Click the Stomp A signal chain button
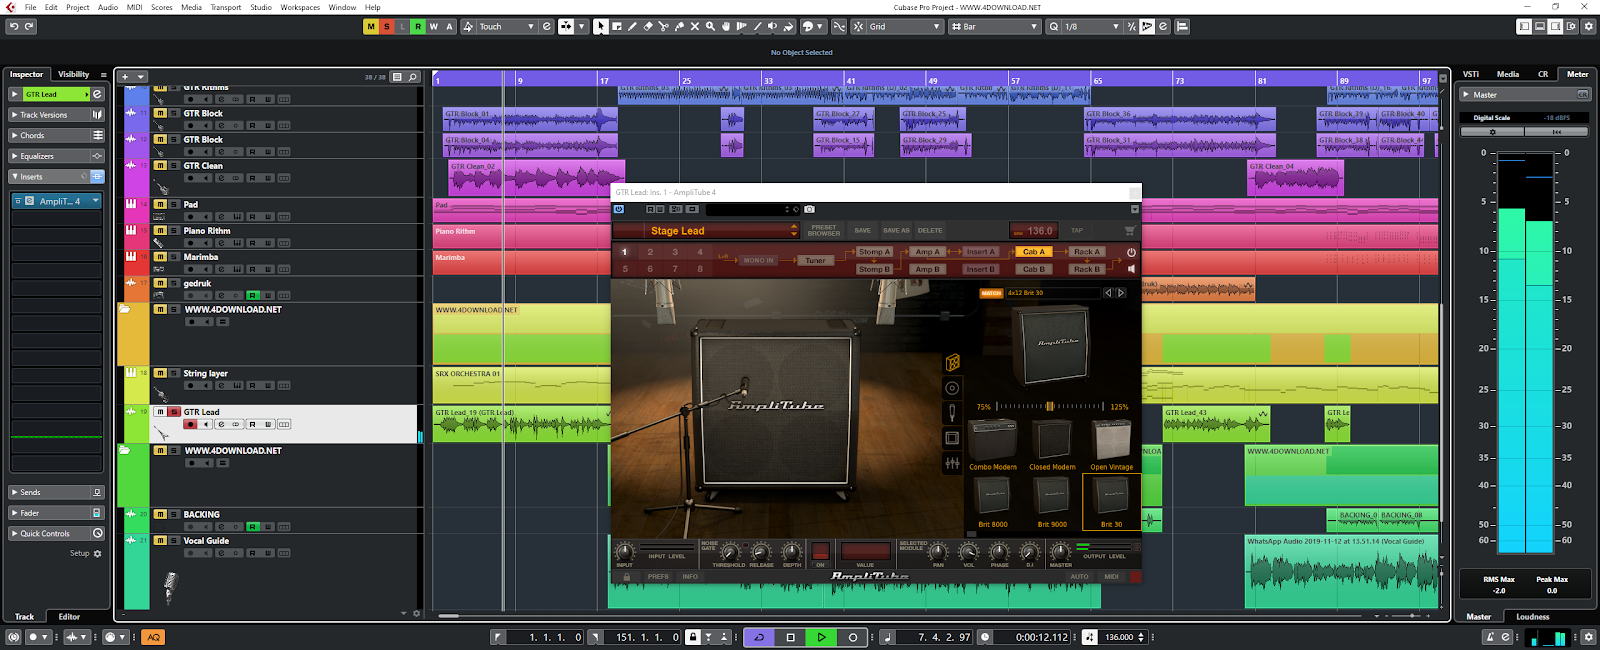The width and height of the screenshot is (1600, 650). 872,252
